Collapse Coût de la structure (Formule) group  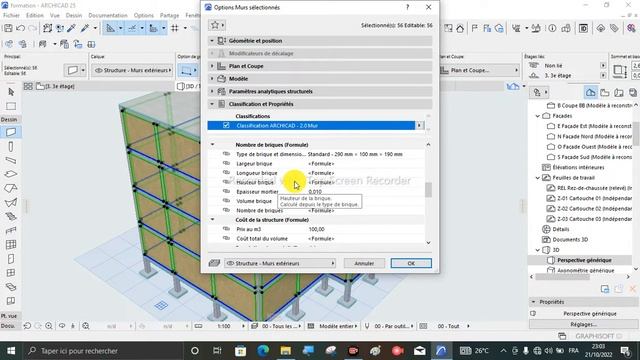click(212, 220)
